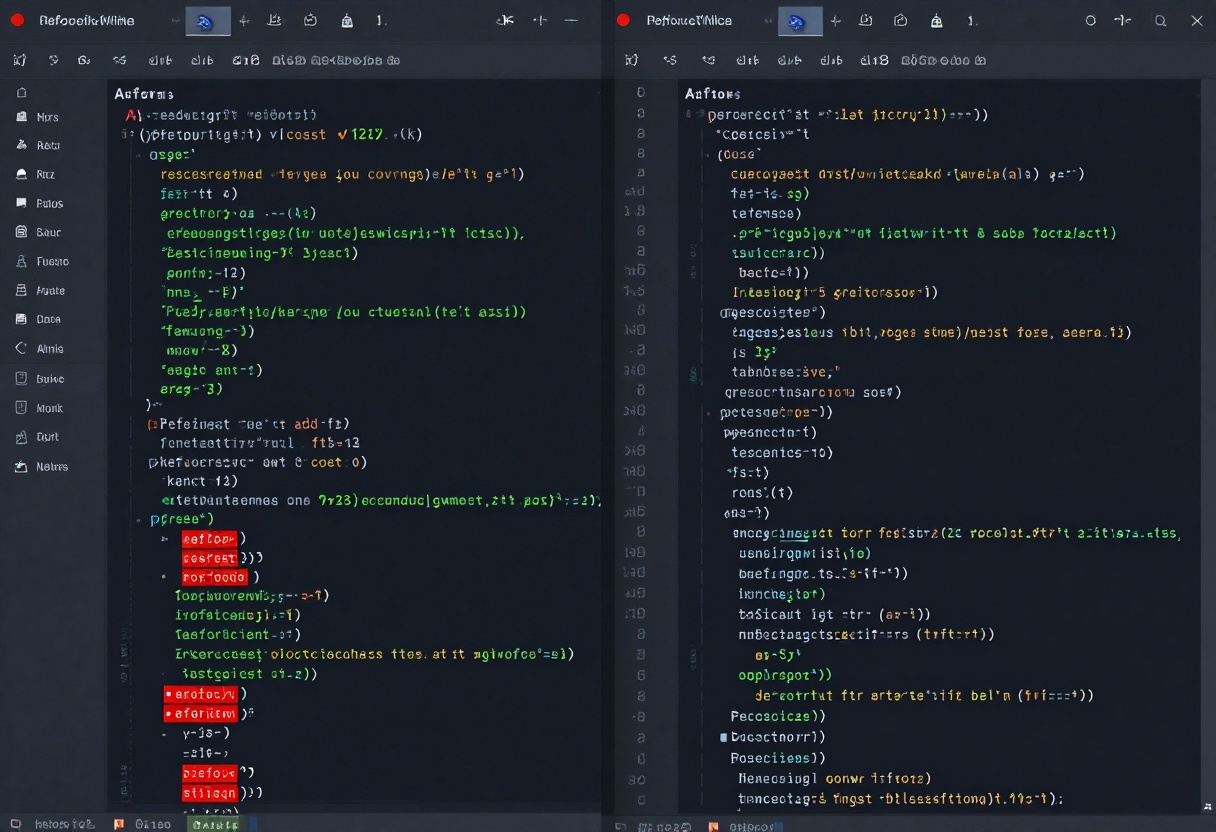Viewport: 1216px width, 832px height.
Task: Click the red-highlighted 'rorfoodo' line in the left editor
Action: point(214,577)
